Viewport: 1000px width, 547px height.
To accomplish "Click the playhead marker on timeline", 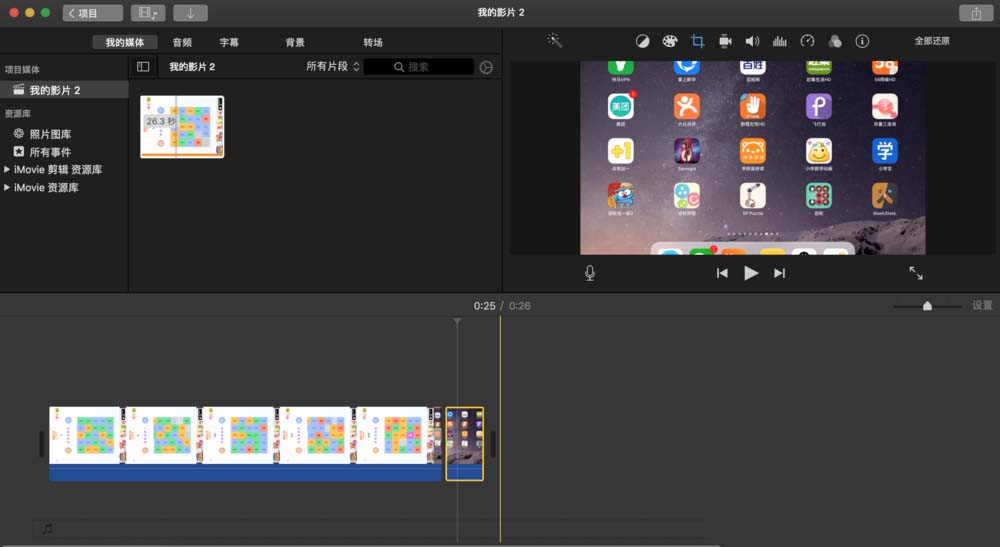I will [x=457, y=321].
